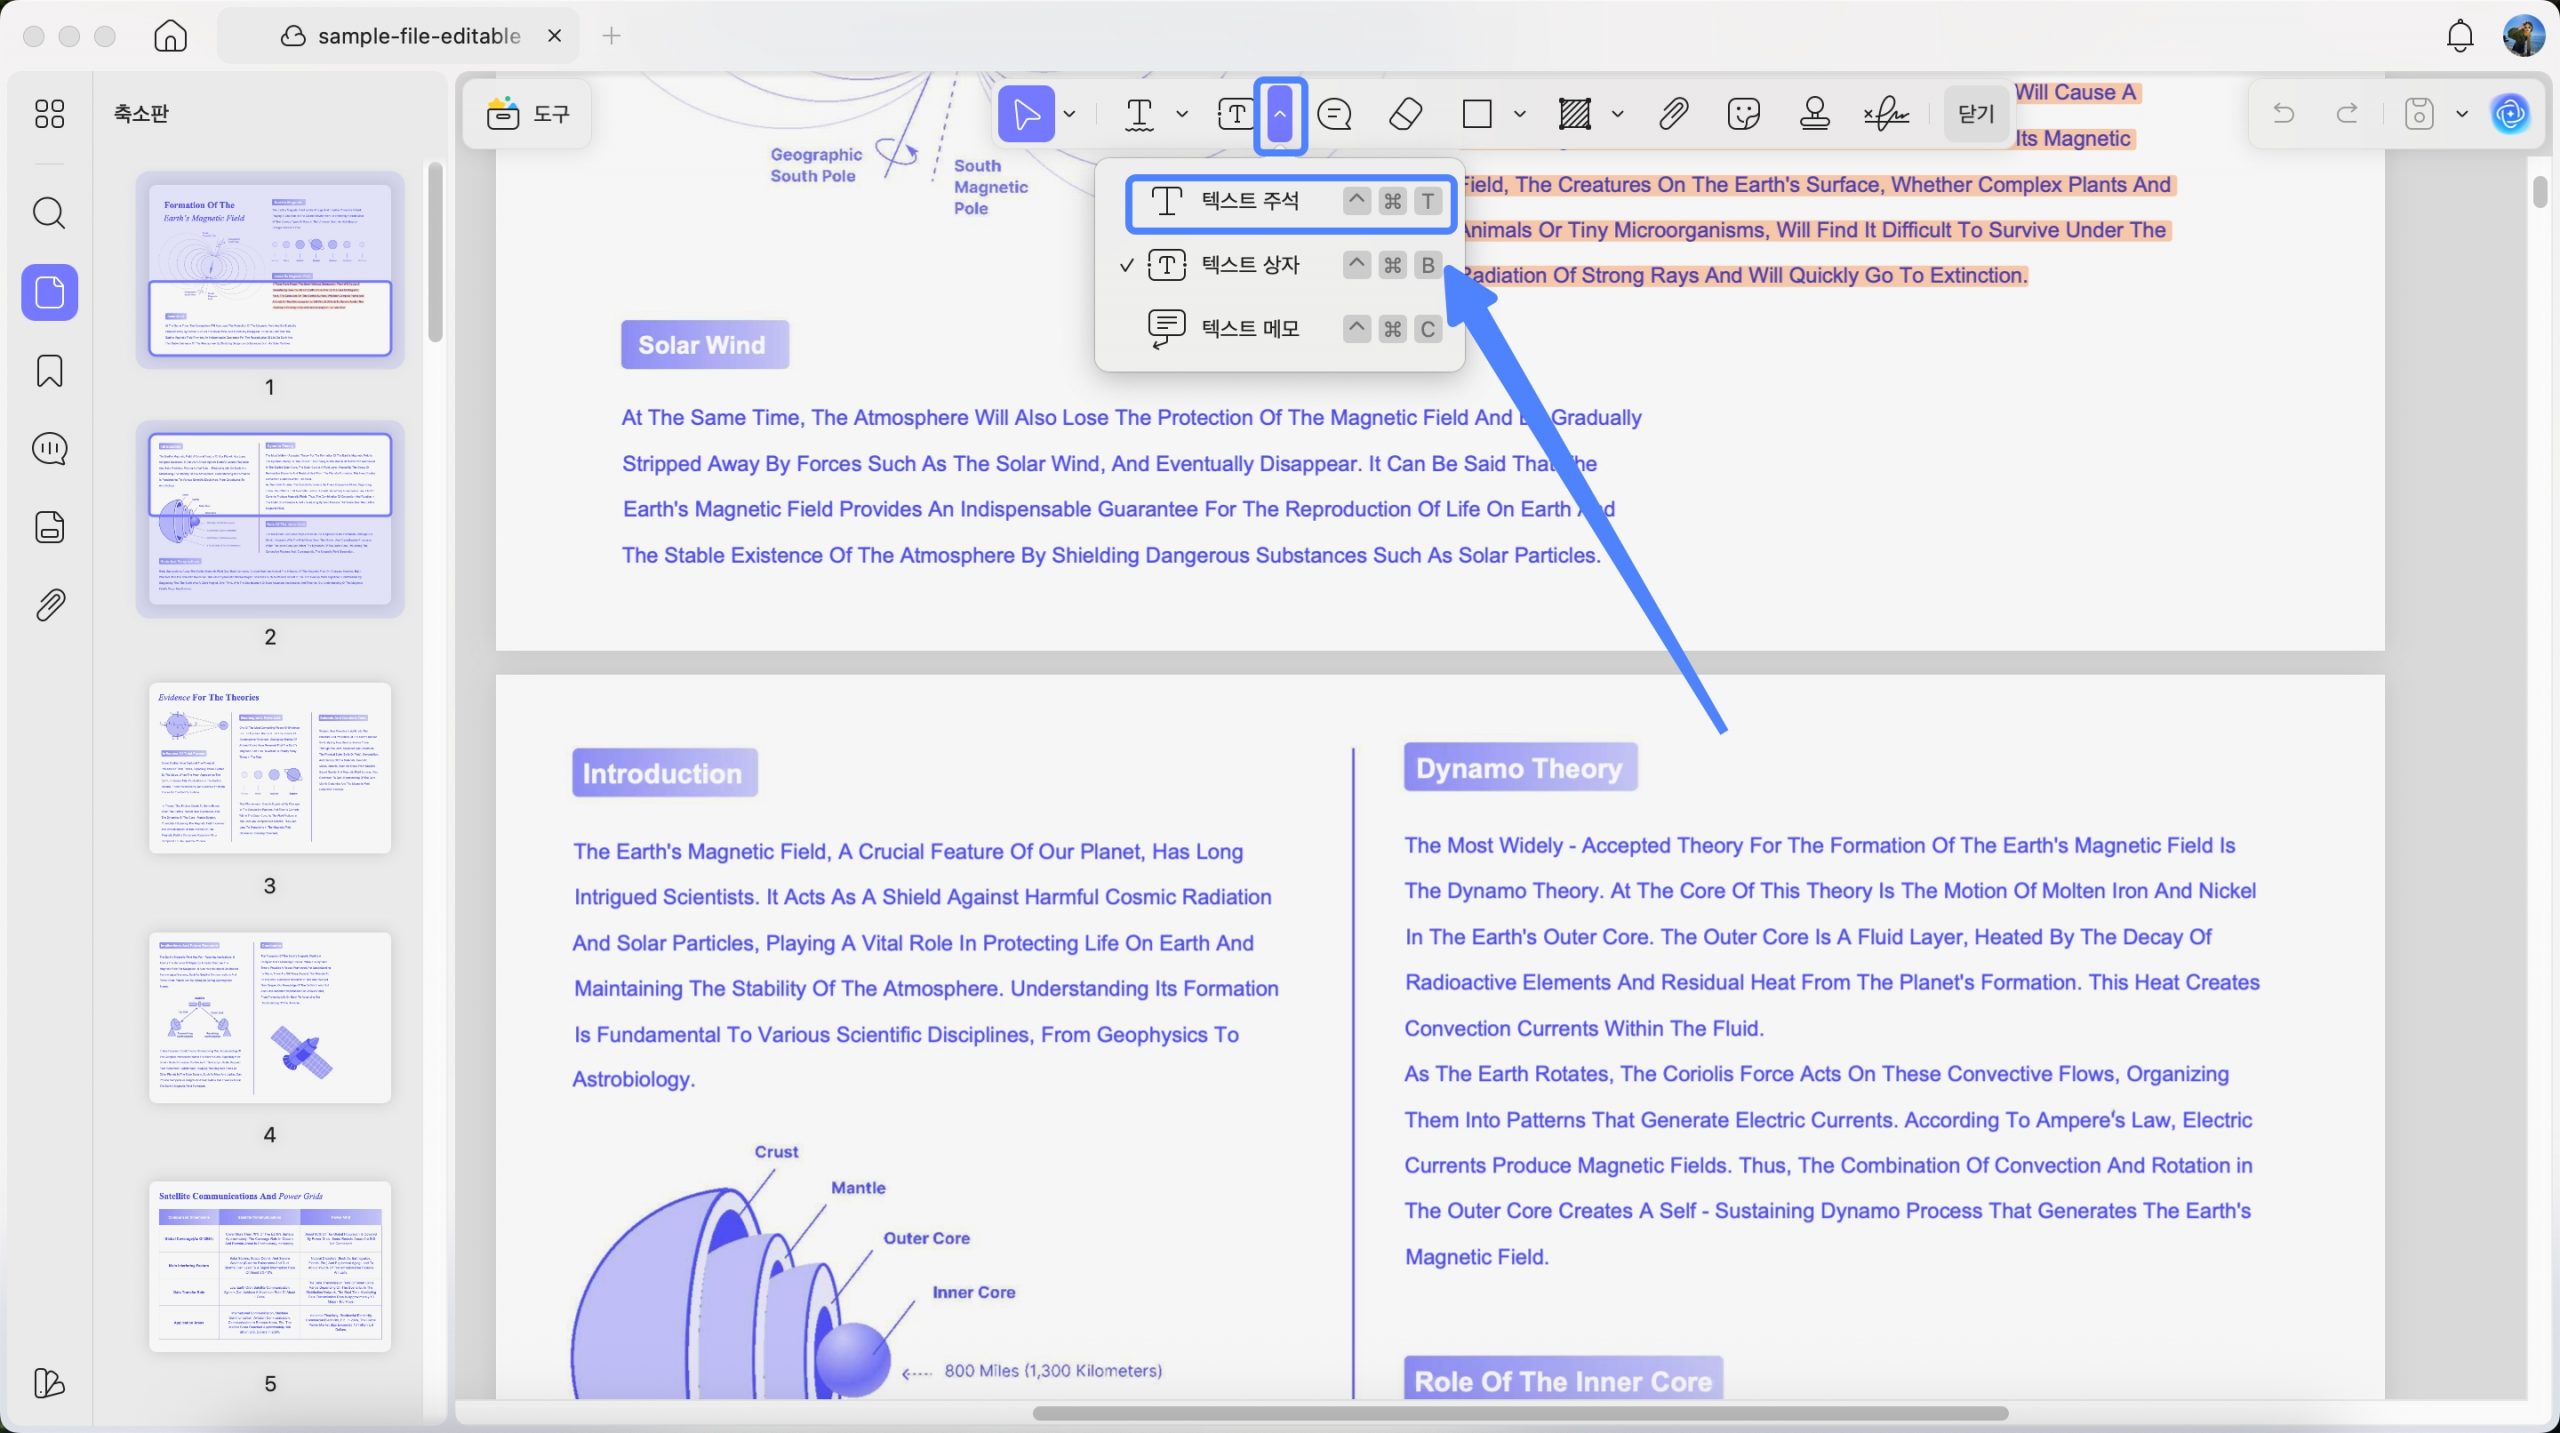The width and height of the screenshot is (2560, 1433).
Task: Choose 텍스트 주석 from the menu
Action: [1290, 202]
